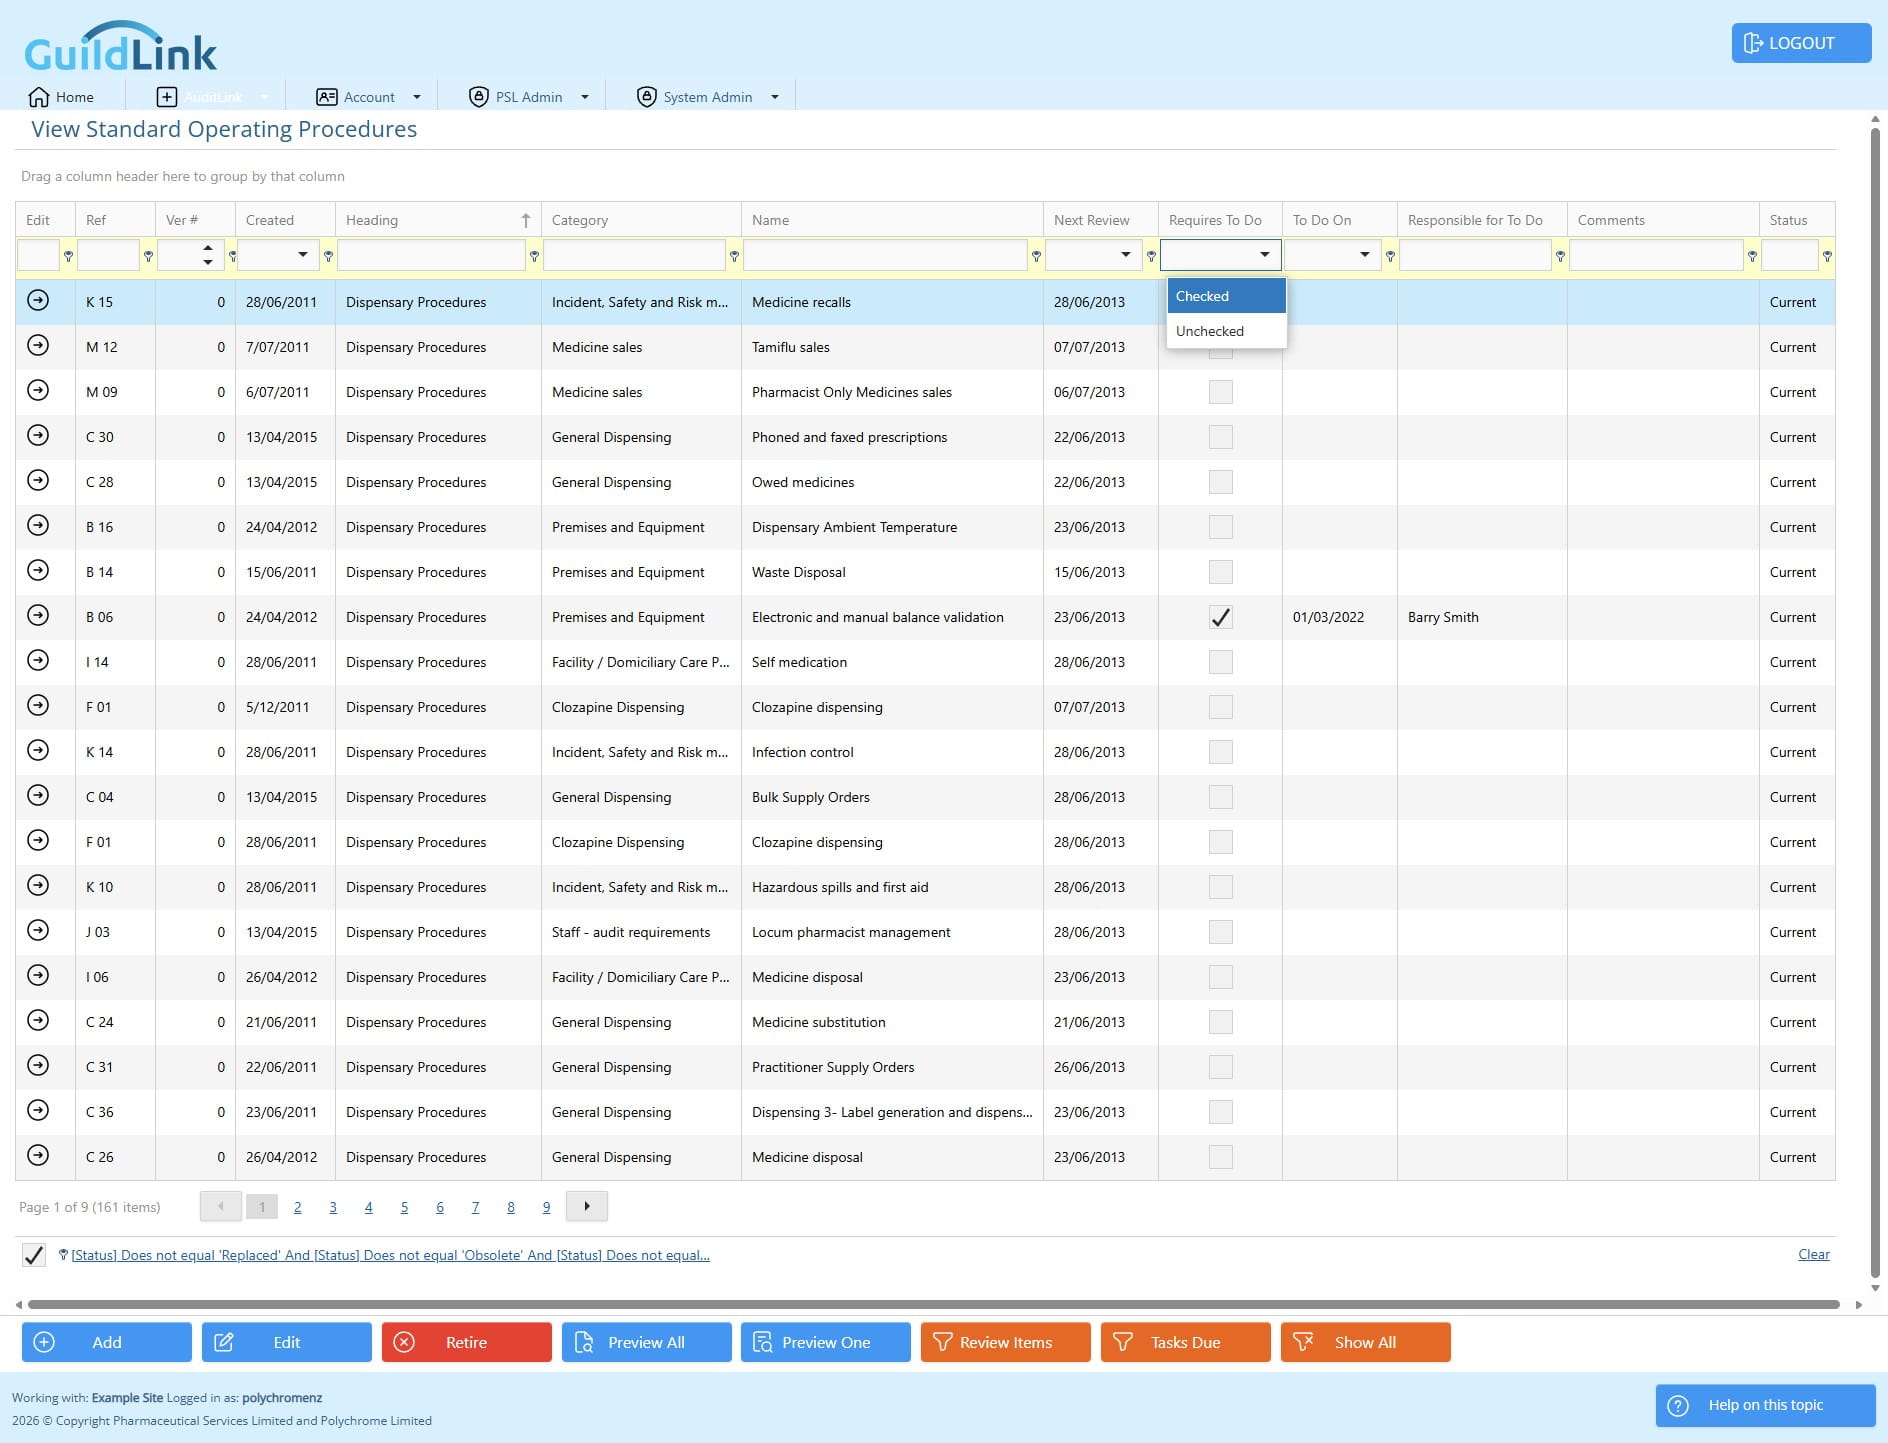Click the System Admin shield icon

click(x=646, y=97)
